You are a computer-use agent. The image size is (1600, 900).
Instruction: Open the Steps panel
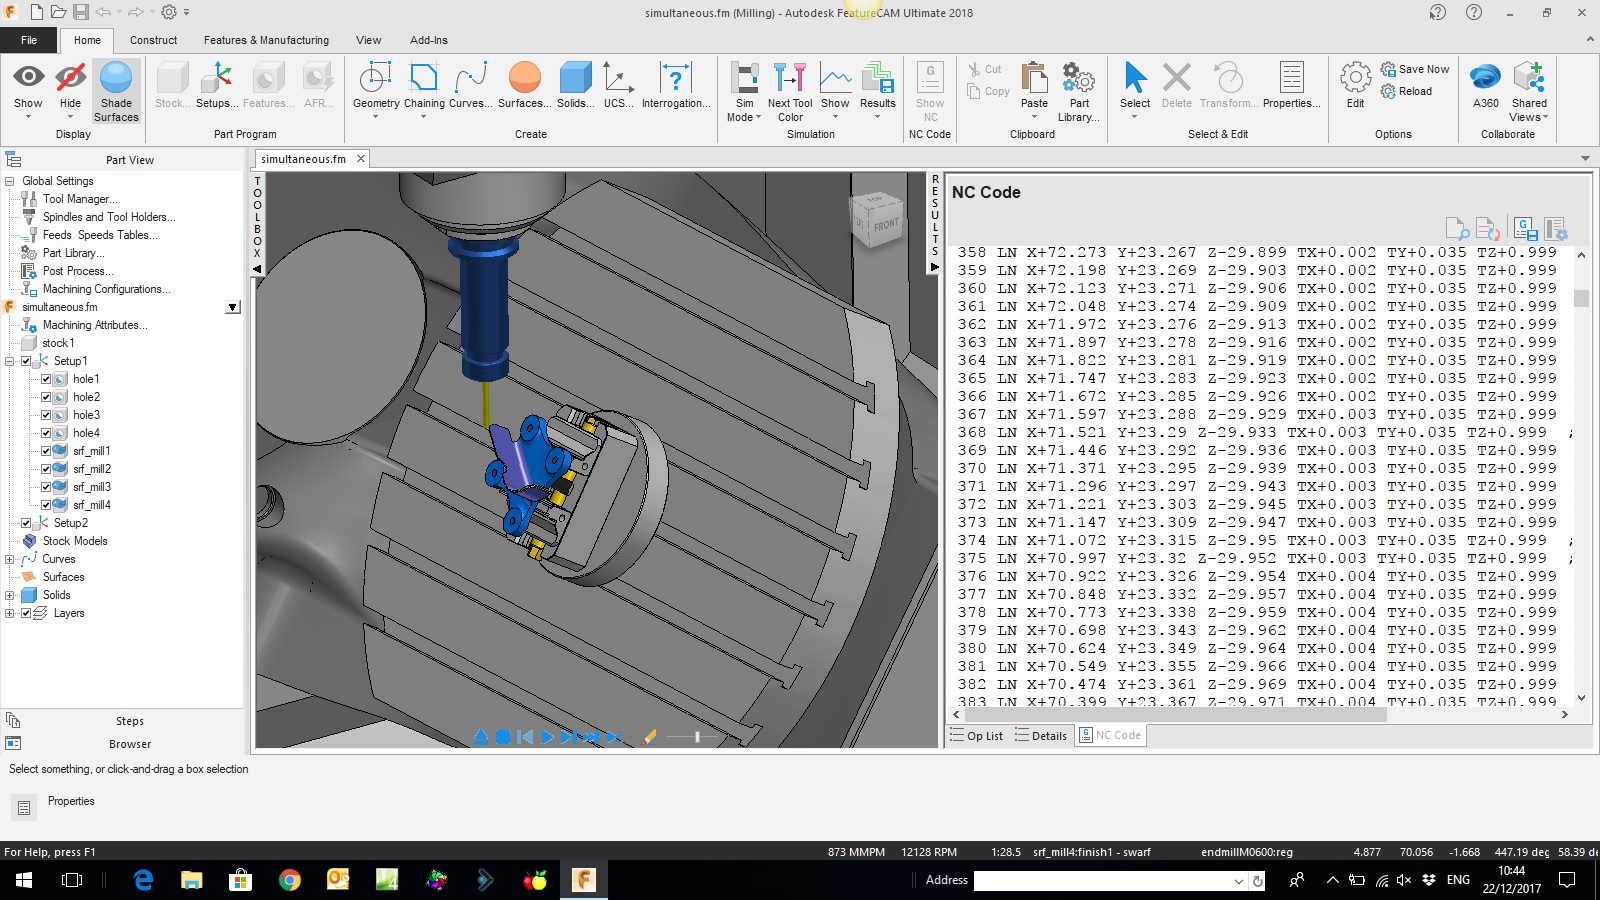pyautogui.click(x=129, y=721)
